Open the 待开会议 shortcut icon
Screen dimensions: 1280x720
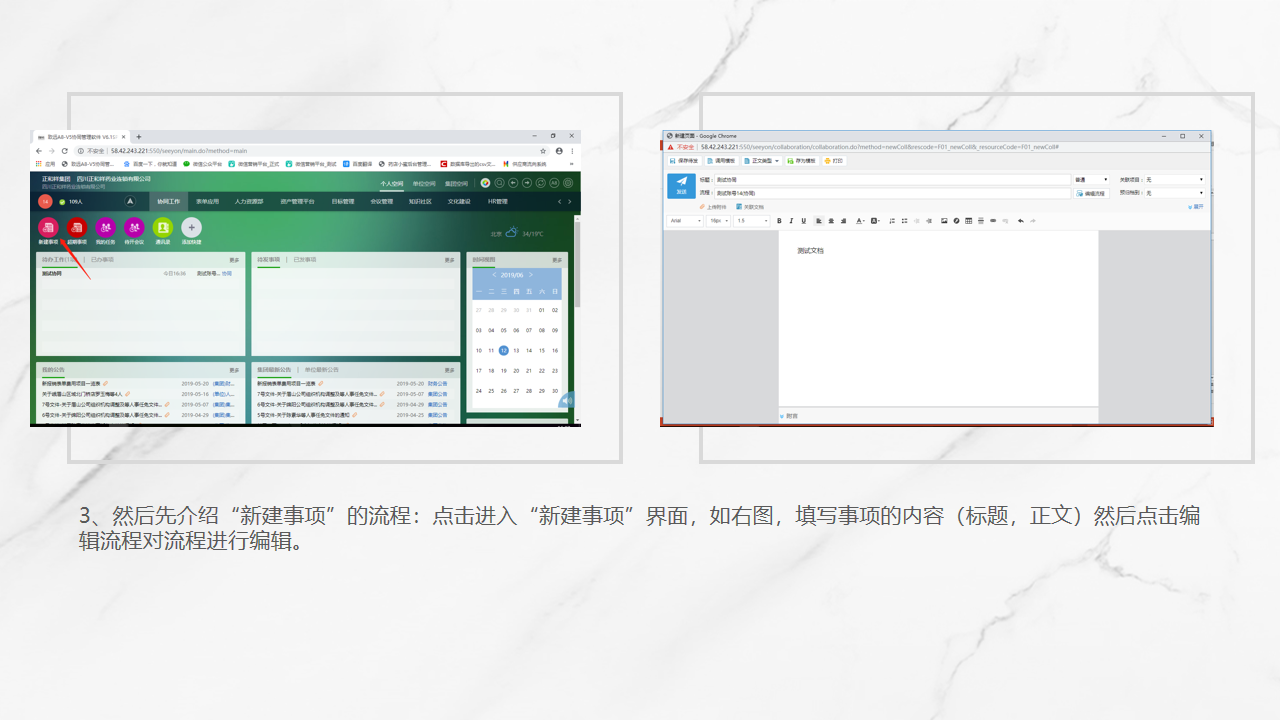pyautogui.click(x=134, y=229)
